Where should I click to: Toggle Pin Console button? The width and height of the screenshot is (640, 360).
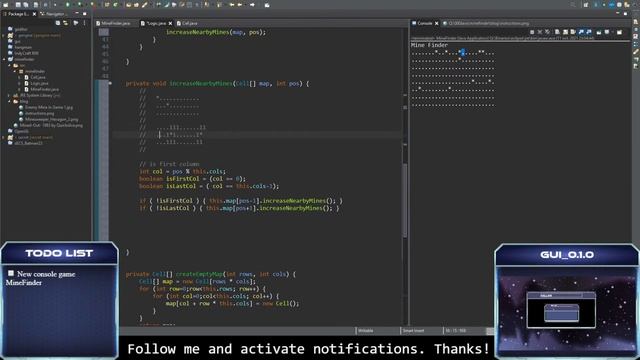(599, 32)
